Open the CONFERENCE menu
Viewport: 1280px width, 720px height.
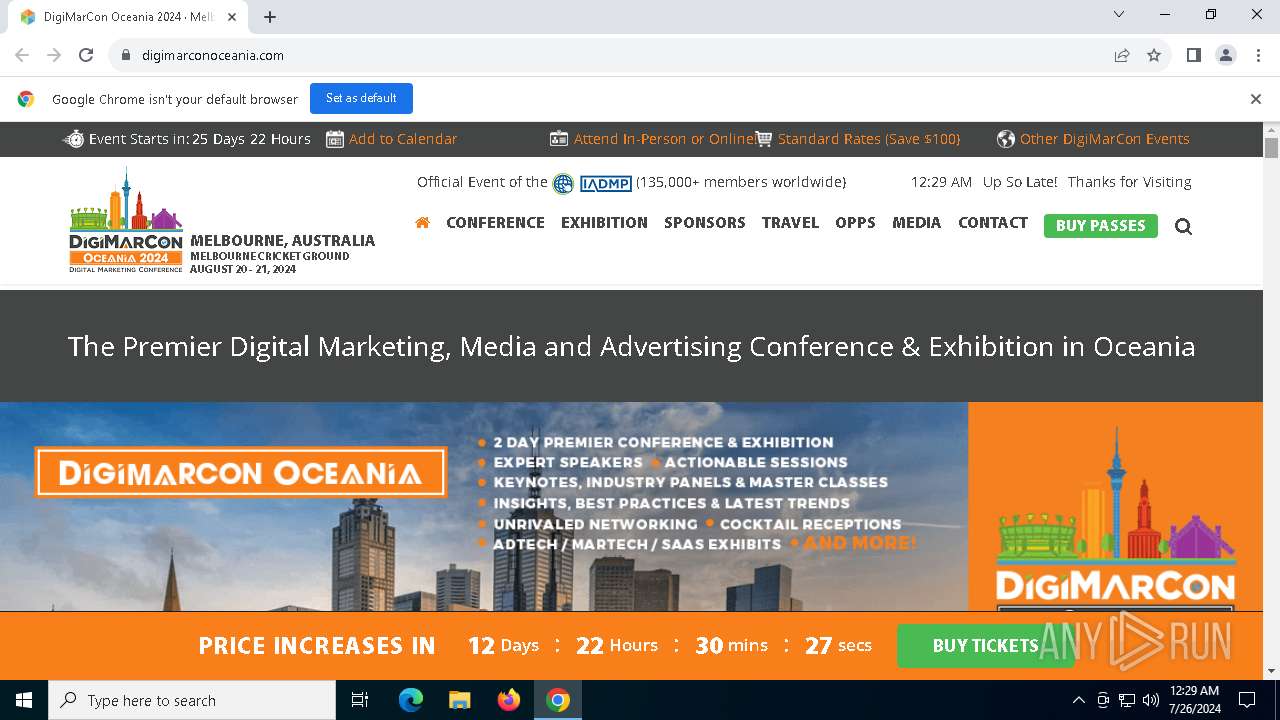click(x=495, y=223)
